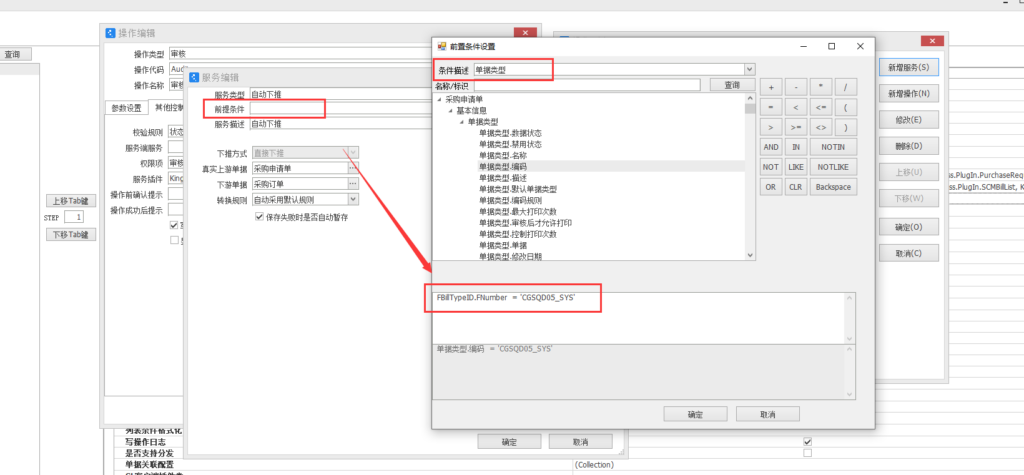Open the 真实上游单据 ellipsis picker
The image size is (1024, 475).
[353, 168]
